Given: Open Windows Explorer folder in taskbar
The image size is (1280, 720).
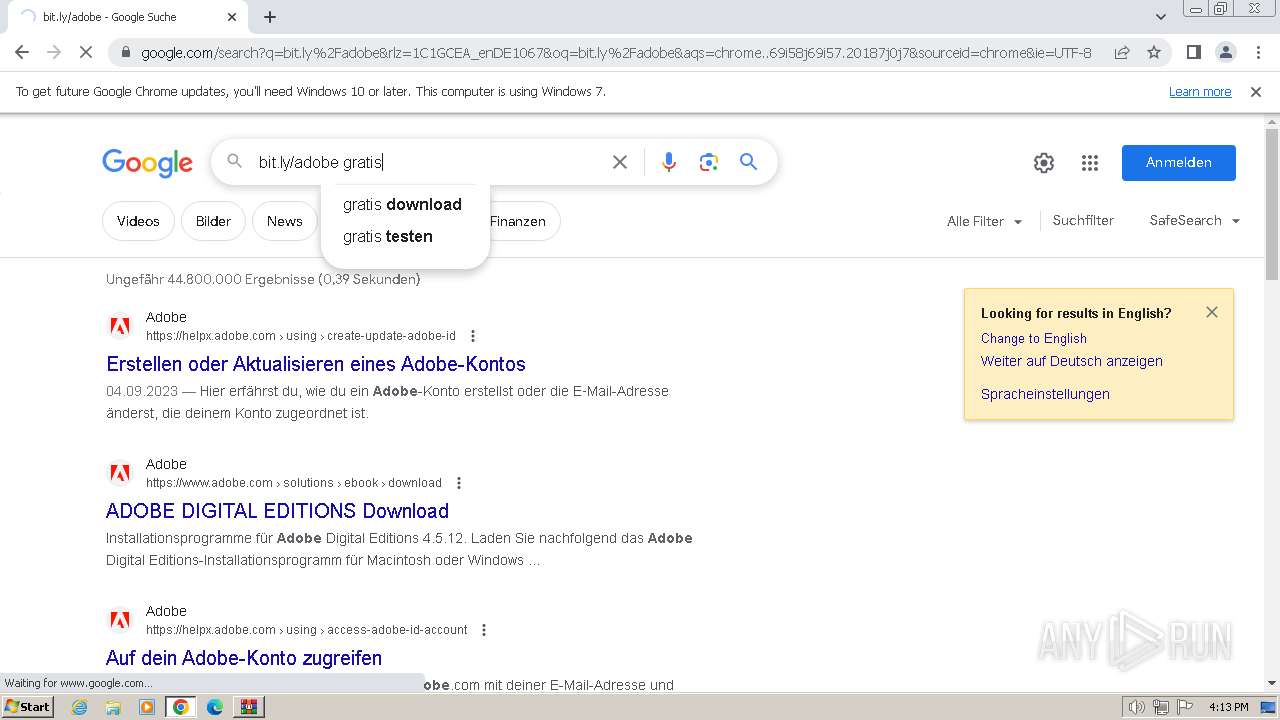Looking at the screenshot, I should point(113,707).
